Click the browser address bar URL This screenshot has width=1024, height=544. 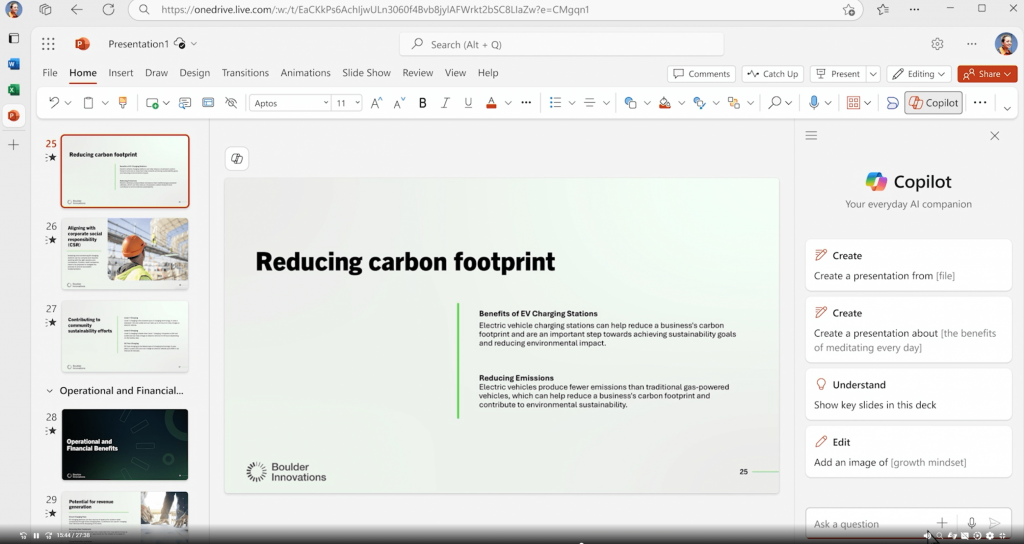375,9
